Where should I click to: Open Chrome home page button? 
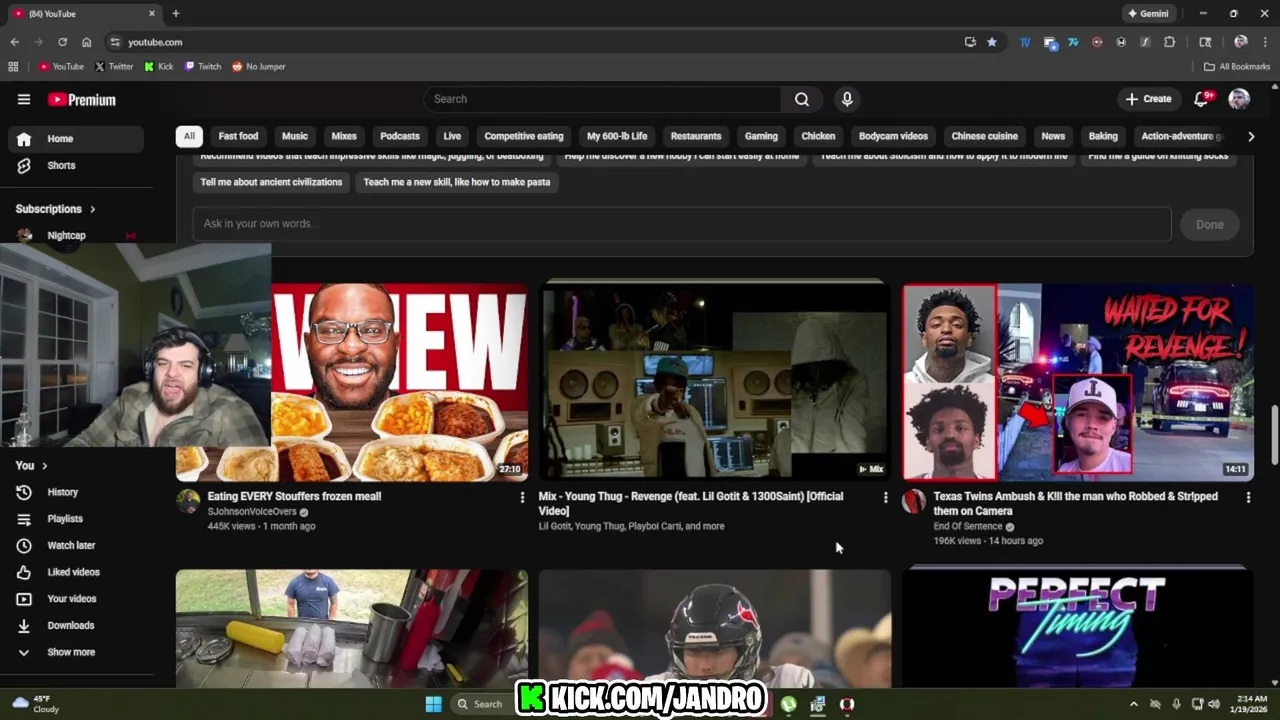(87, 42)
